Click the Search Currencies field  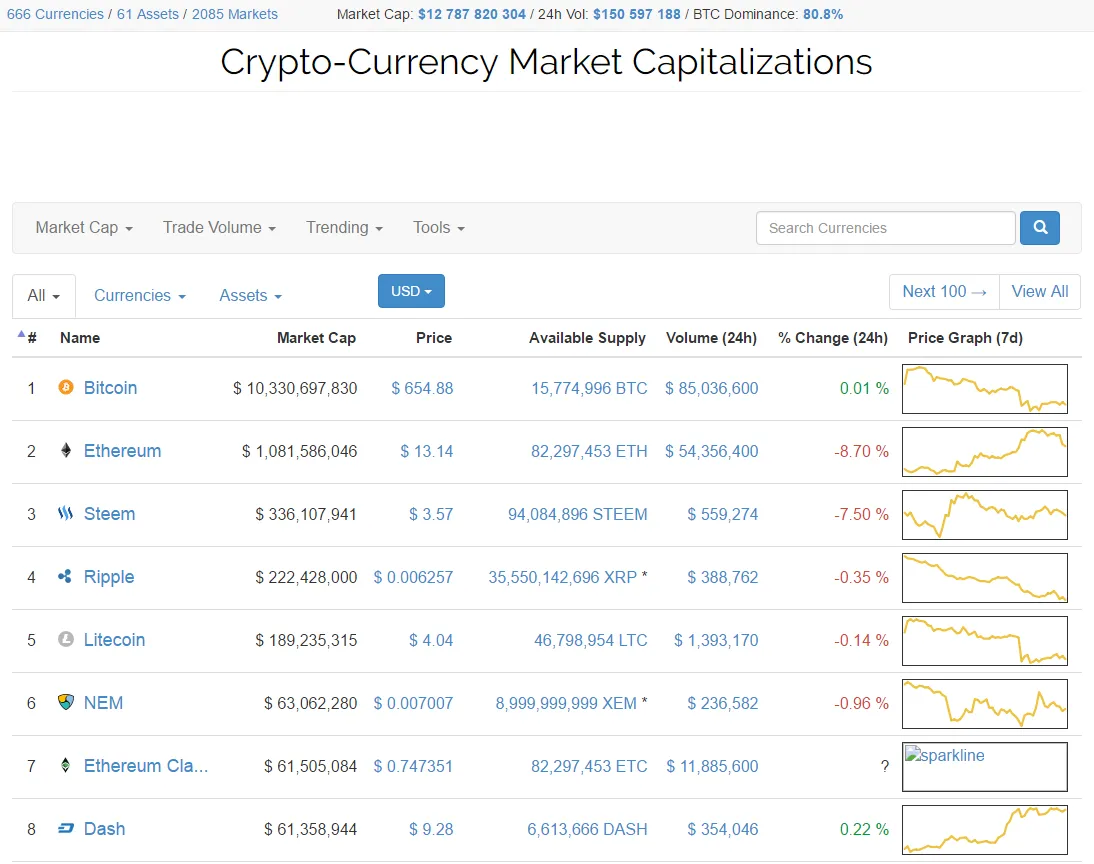(x=885, y=228)
